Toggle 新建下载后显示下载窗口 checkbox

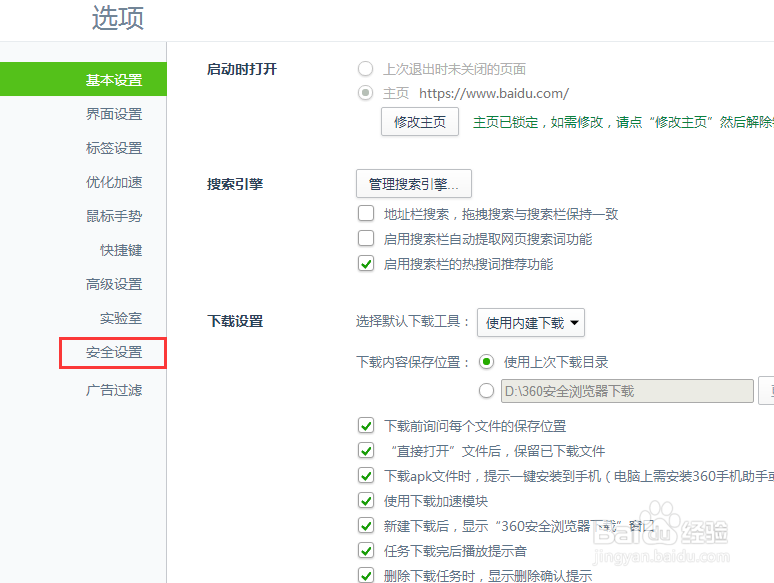tap(366, 526)
